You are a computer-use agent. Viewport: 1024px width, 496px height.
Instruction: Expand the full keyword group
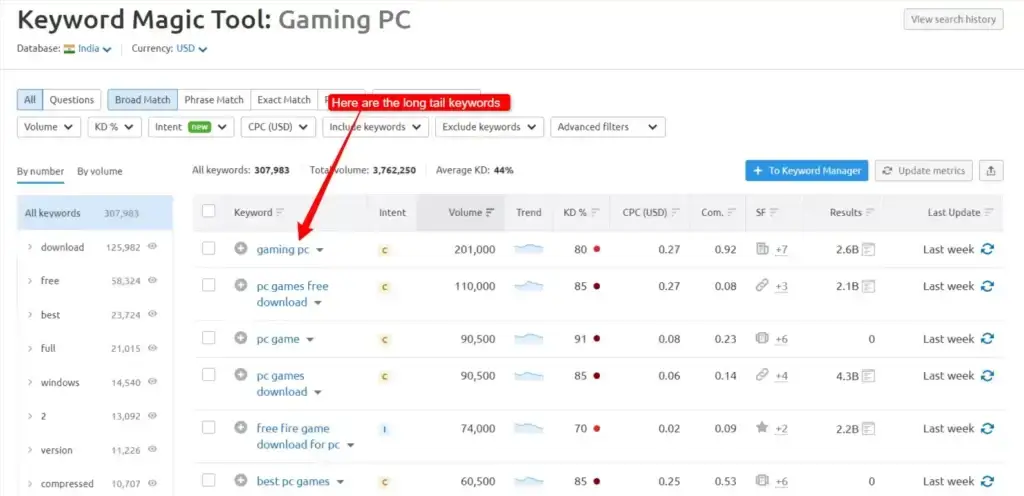point(30,349)
